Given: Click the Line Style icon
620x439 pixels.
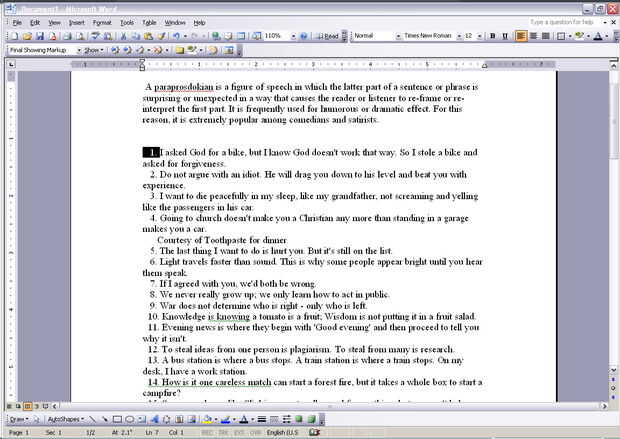Looking at the screenshot, I should (262, 419).
